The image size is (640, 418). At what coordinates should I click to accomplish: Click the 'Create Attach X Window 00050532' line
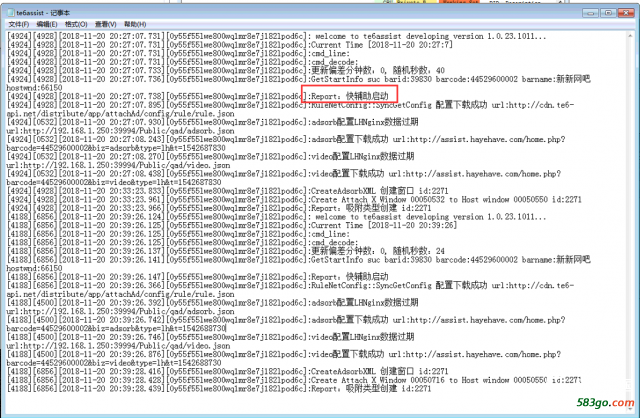(x=294, y=200)
